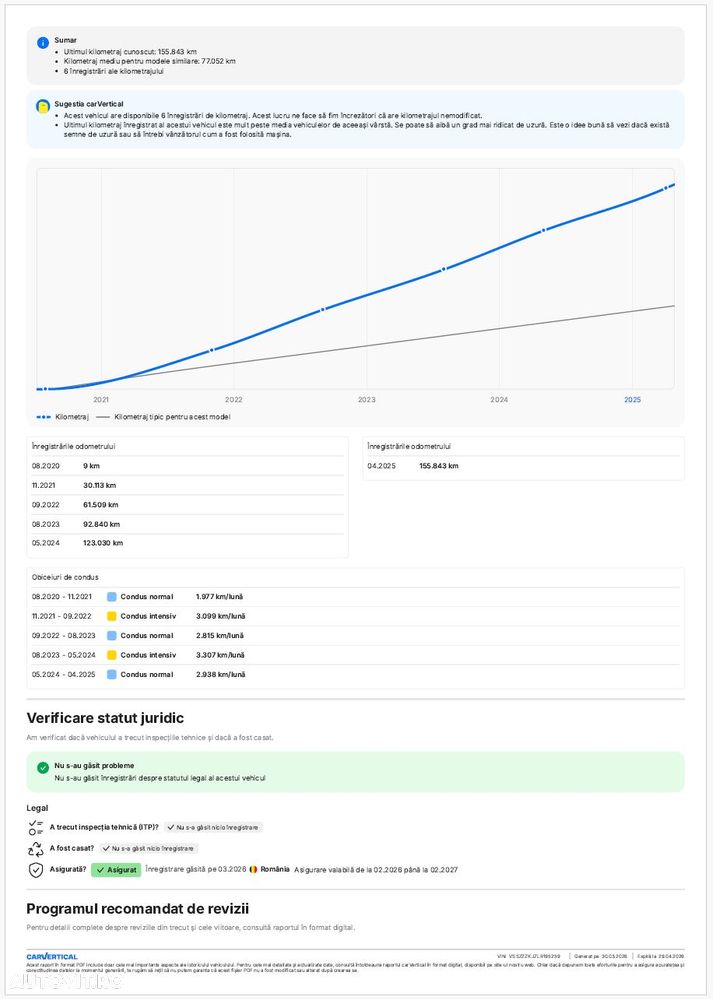
Task: Click the 123.030 km odometer reading
Action: 103,543
